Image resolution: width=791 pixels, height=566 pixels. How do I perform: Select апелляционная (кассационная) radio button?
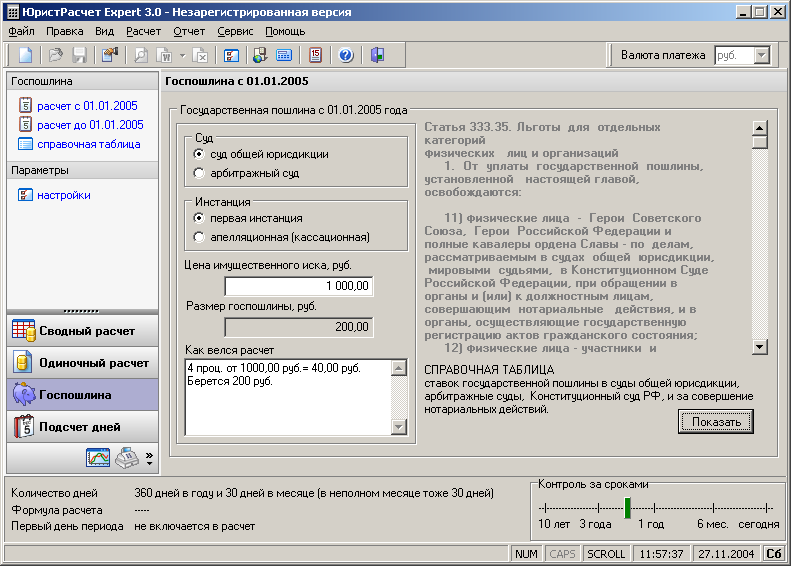[x=199, y=237]
